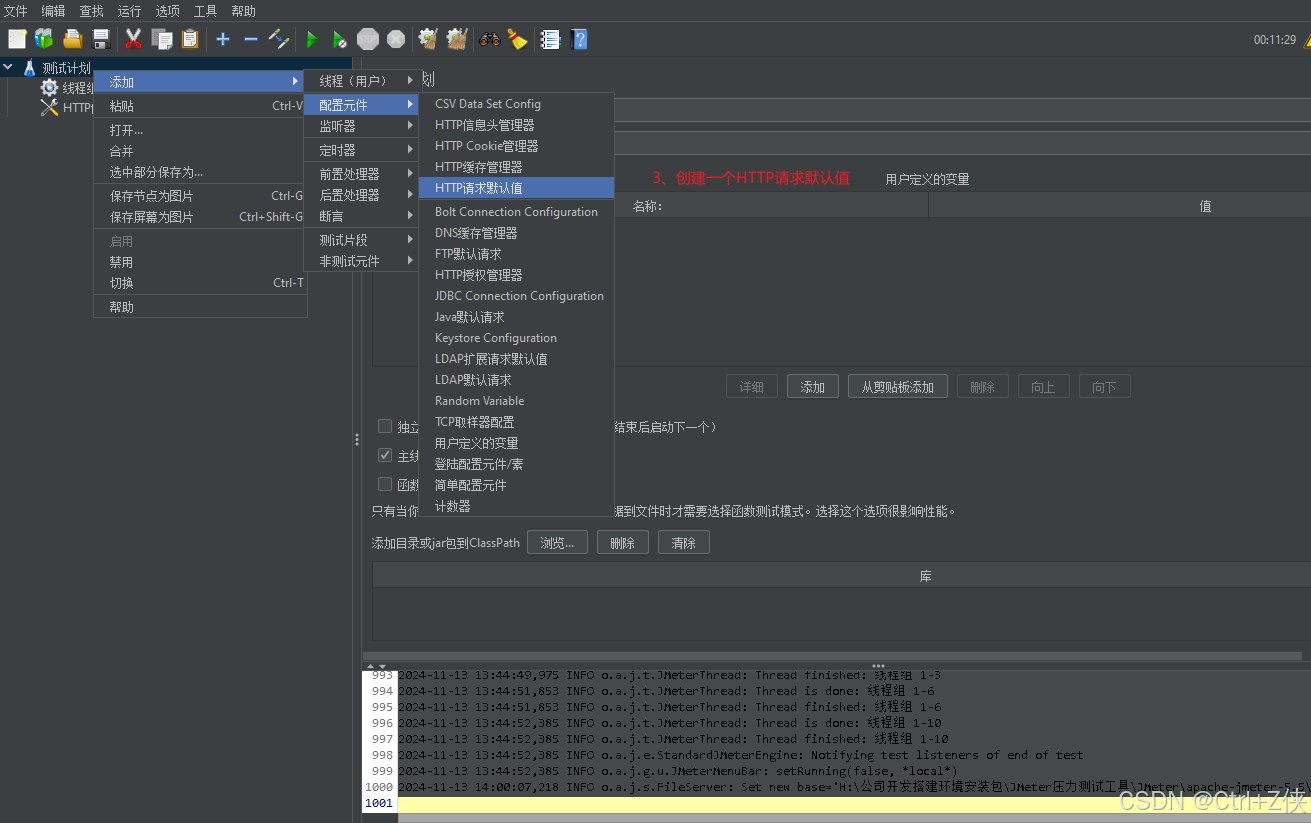Select HTTP请求默认值 menu item
The height and width of the screenshot is (823, 1311).
tap(516, 188)
